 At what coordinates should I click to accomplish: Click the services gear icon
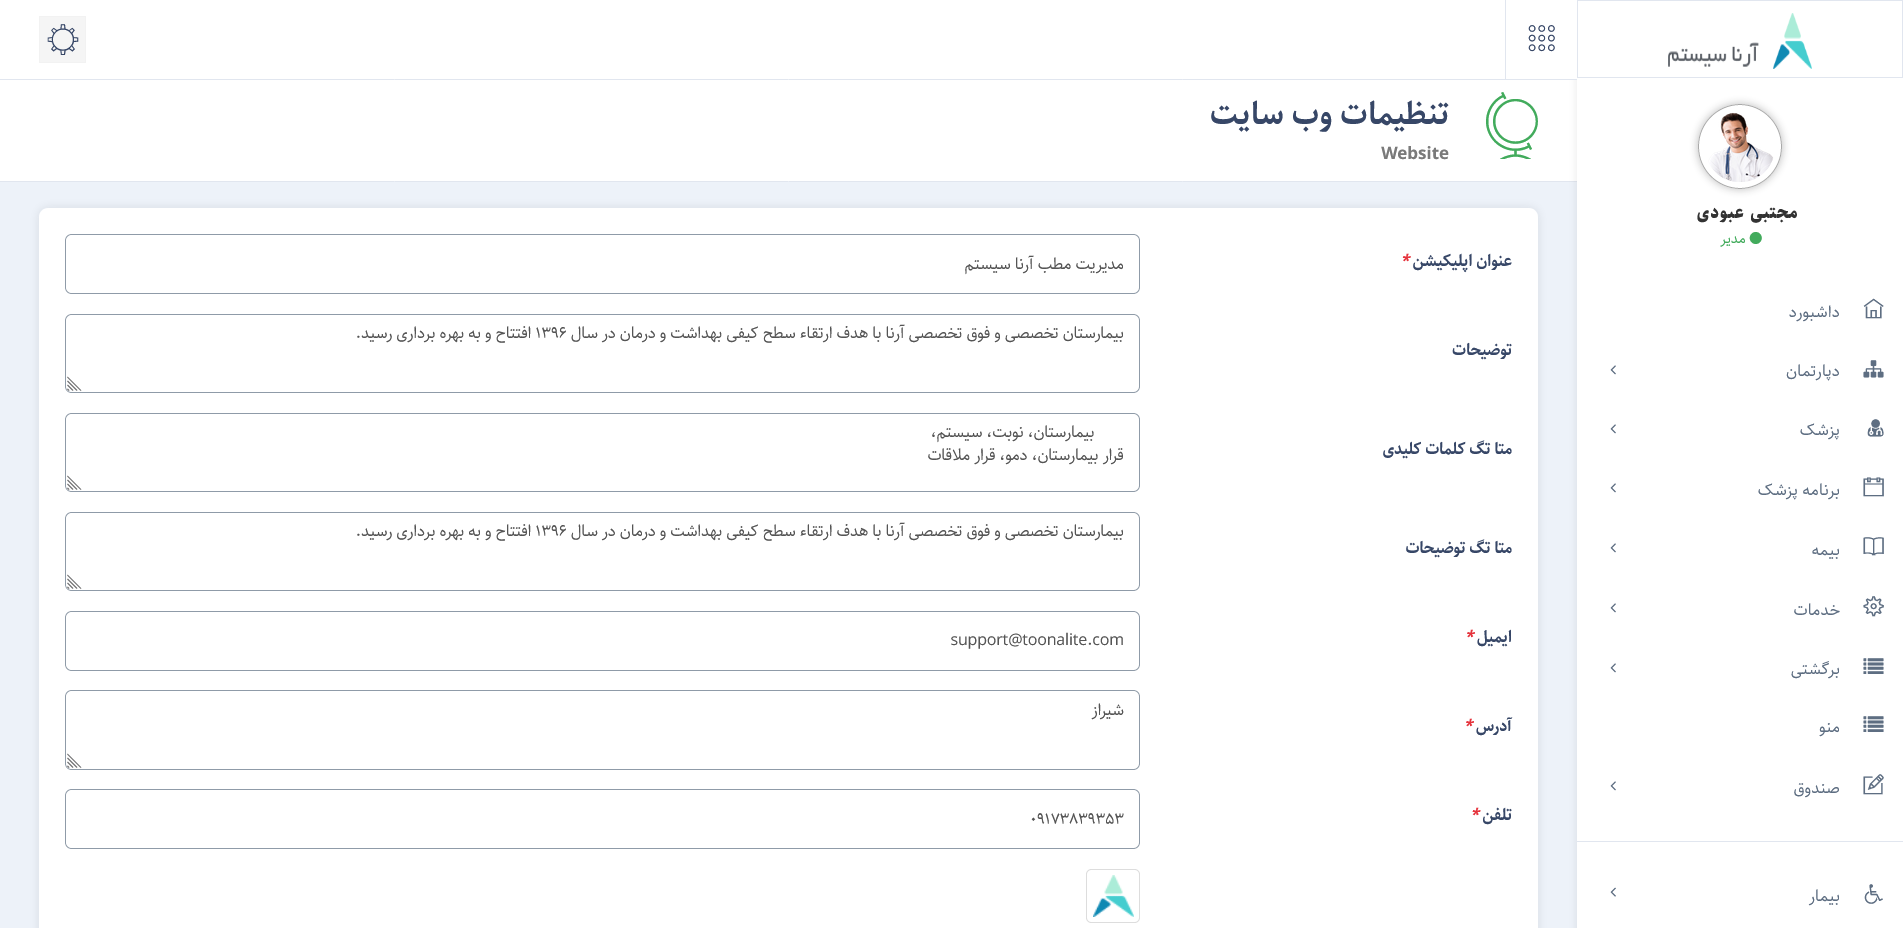[1873, 606]
